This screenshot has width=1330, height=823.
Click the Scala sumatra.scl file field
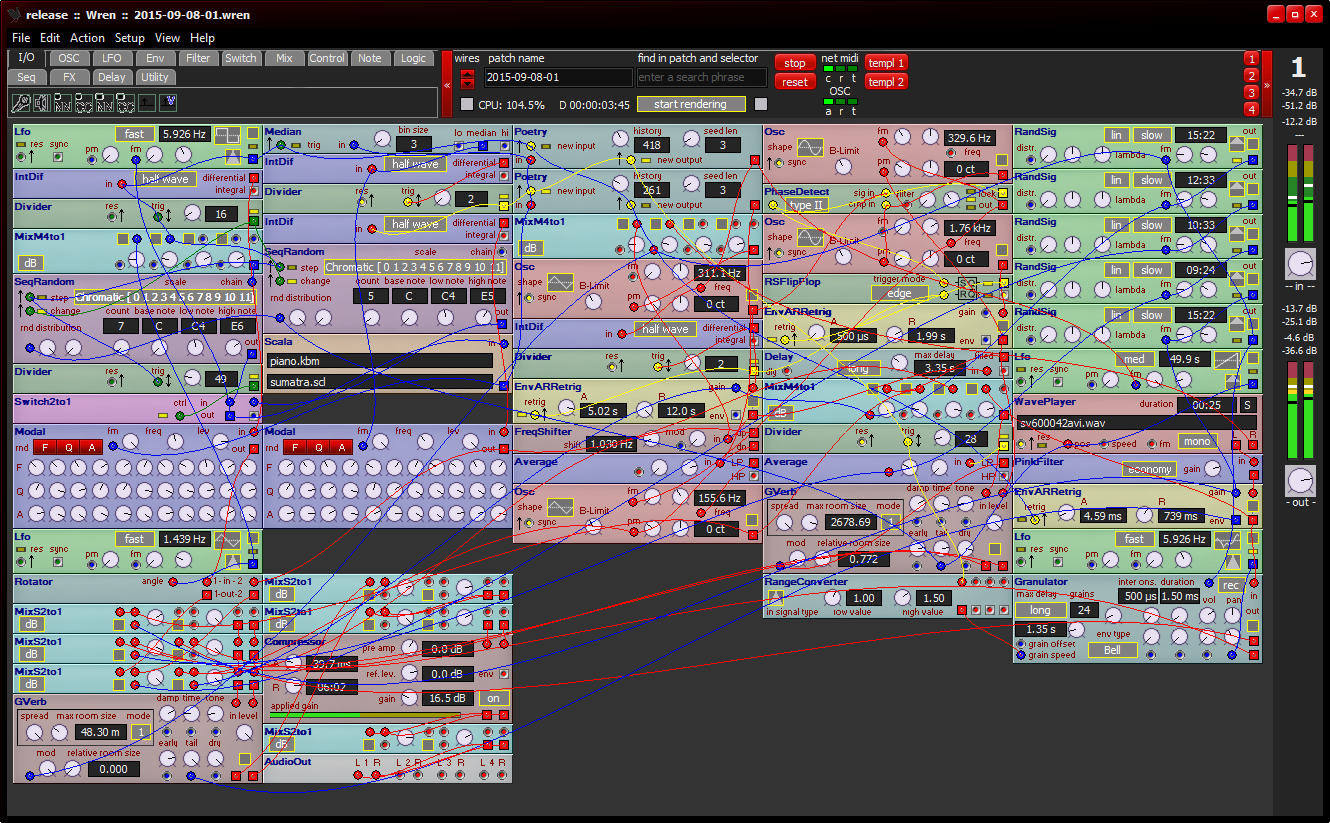pos(380,382)
